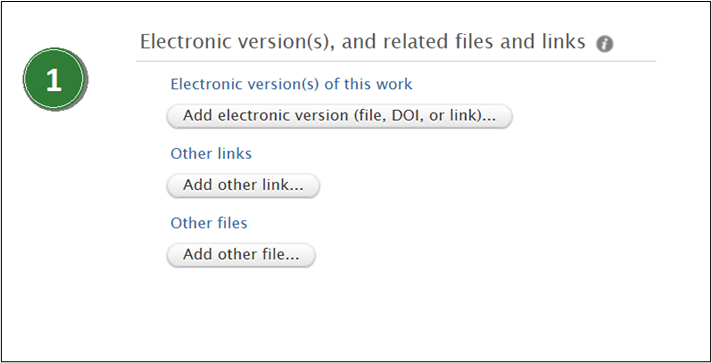The height and width of the screenshot is (363, 712).
Task: Select the Other files heading
Action: (209, 223)
